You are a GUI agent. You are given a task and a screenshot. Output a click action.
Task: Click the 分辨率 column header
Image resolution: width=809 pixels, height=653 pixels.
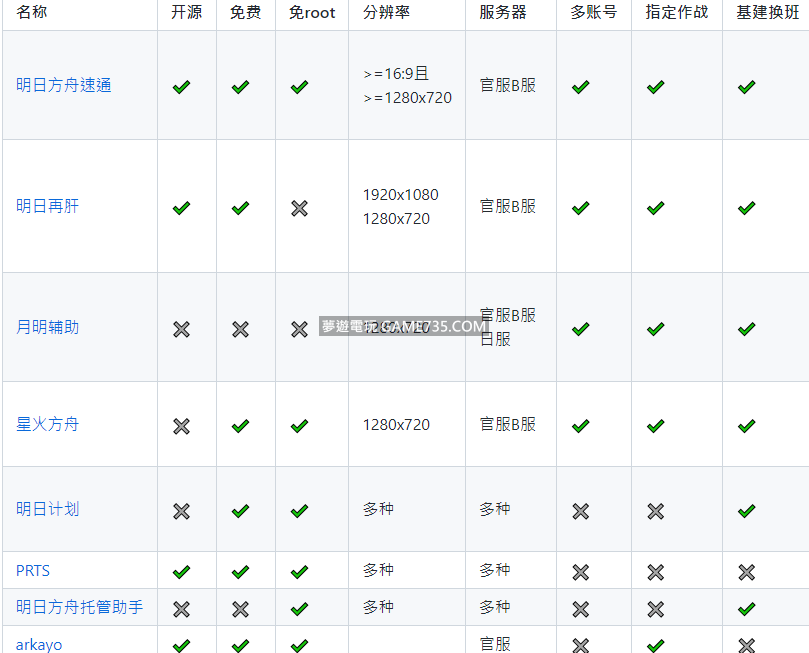pyautogui.click(x=386, y=13)
